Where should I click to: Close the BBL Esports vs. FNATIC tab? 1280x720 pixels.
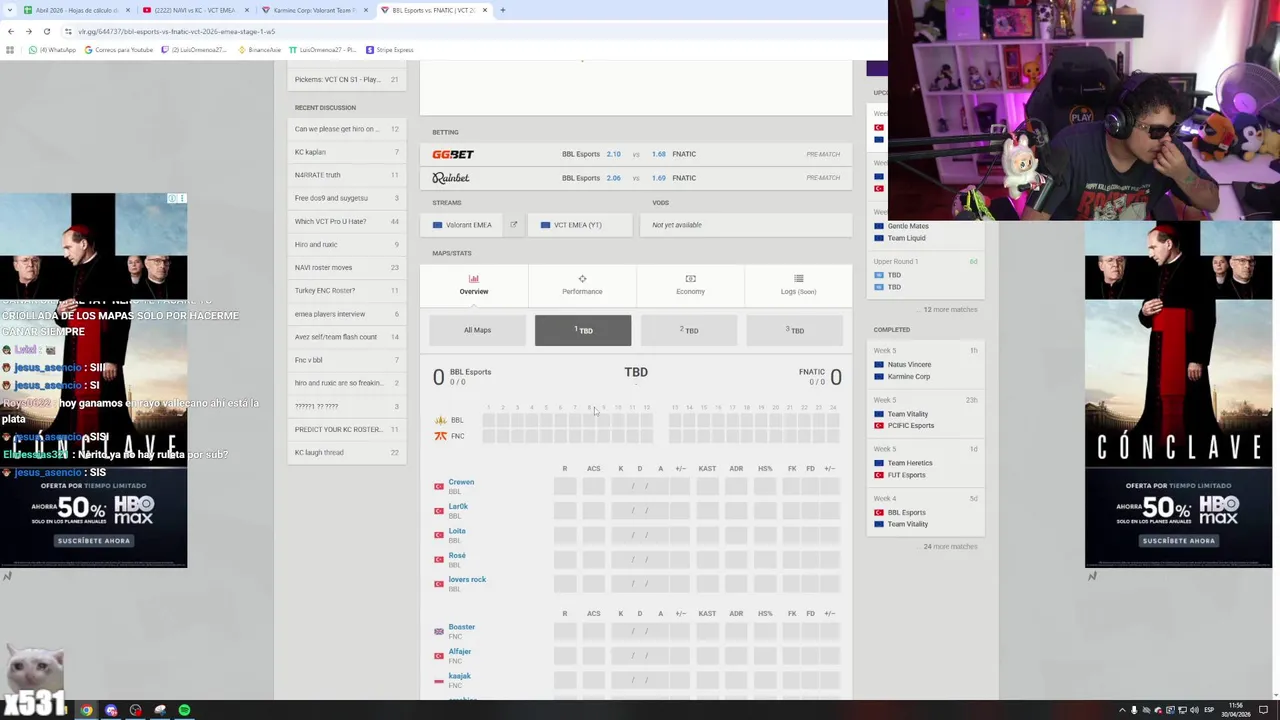pos(485,10)
